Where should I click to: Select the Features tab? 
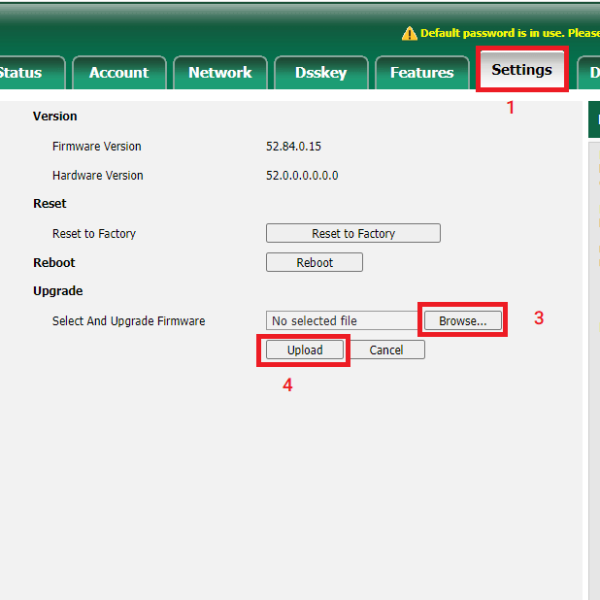click(x=421, y=73)
